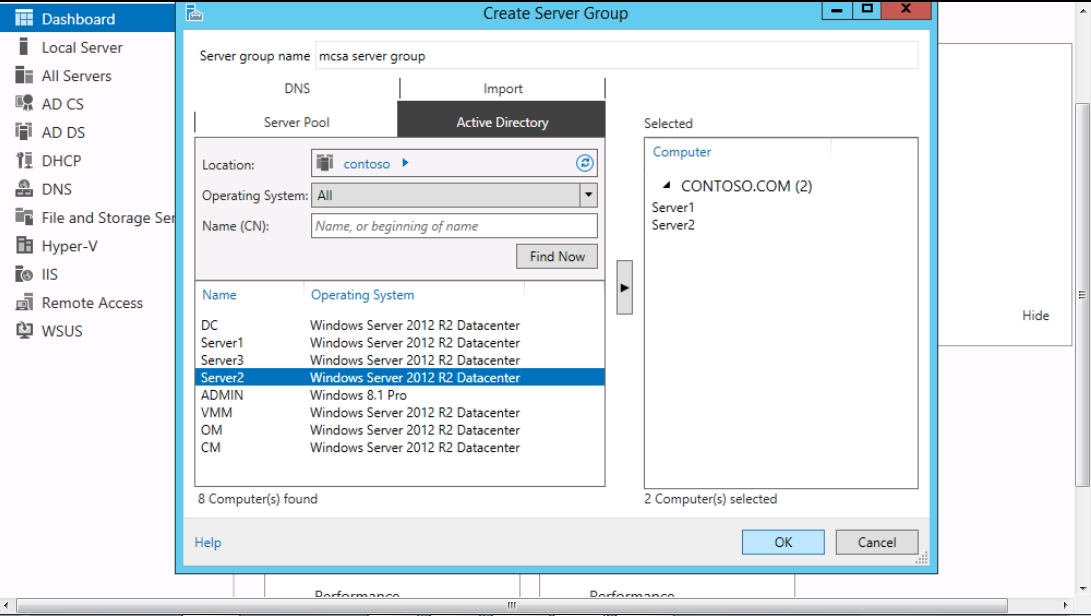Click the horizontal scrollbar at the bottom

coord(511,605)
